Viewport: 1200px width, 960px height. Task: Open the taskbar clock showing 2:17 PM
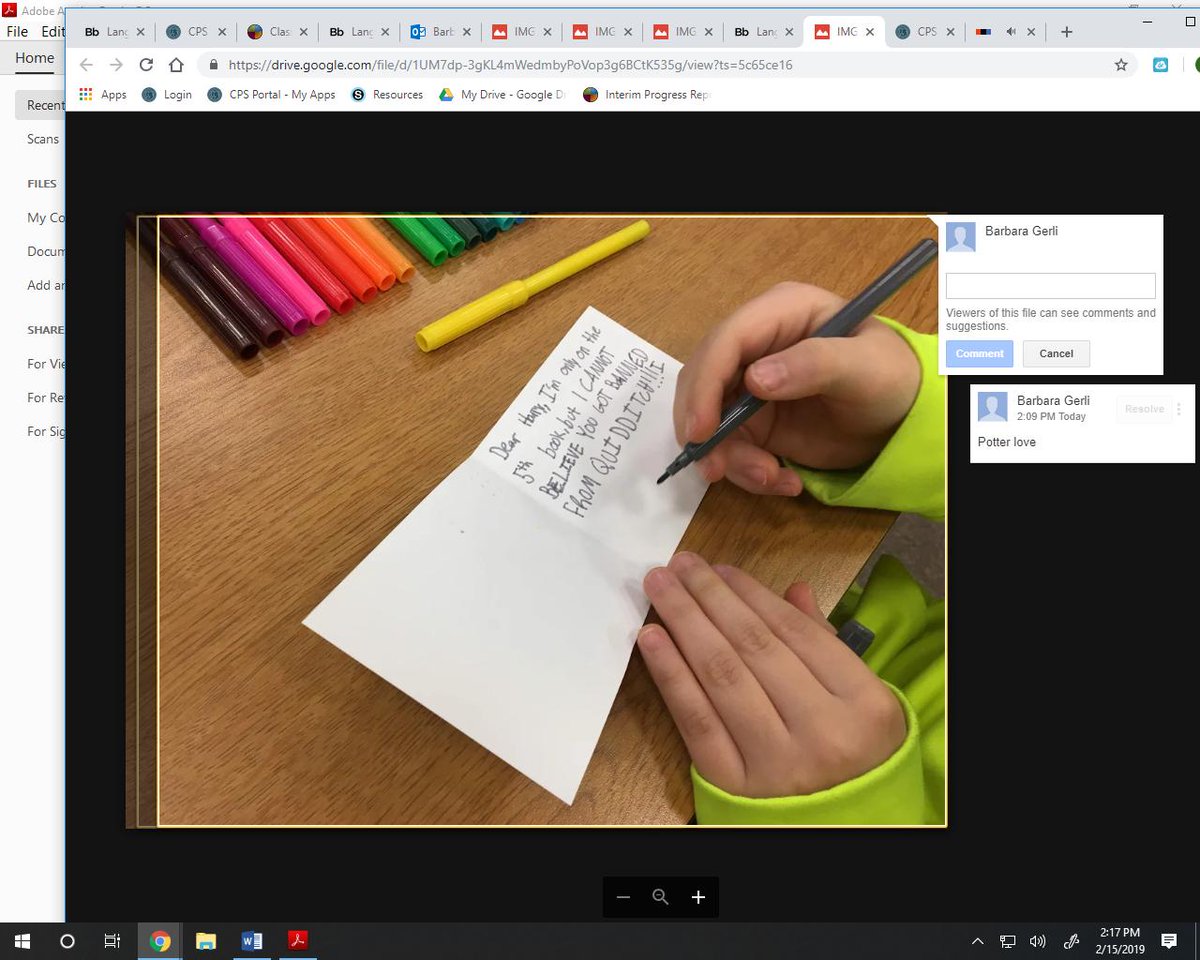[x=1120, y=941]
